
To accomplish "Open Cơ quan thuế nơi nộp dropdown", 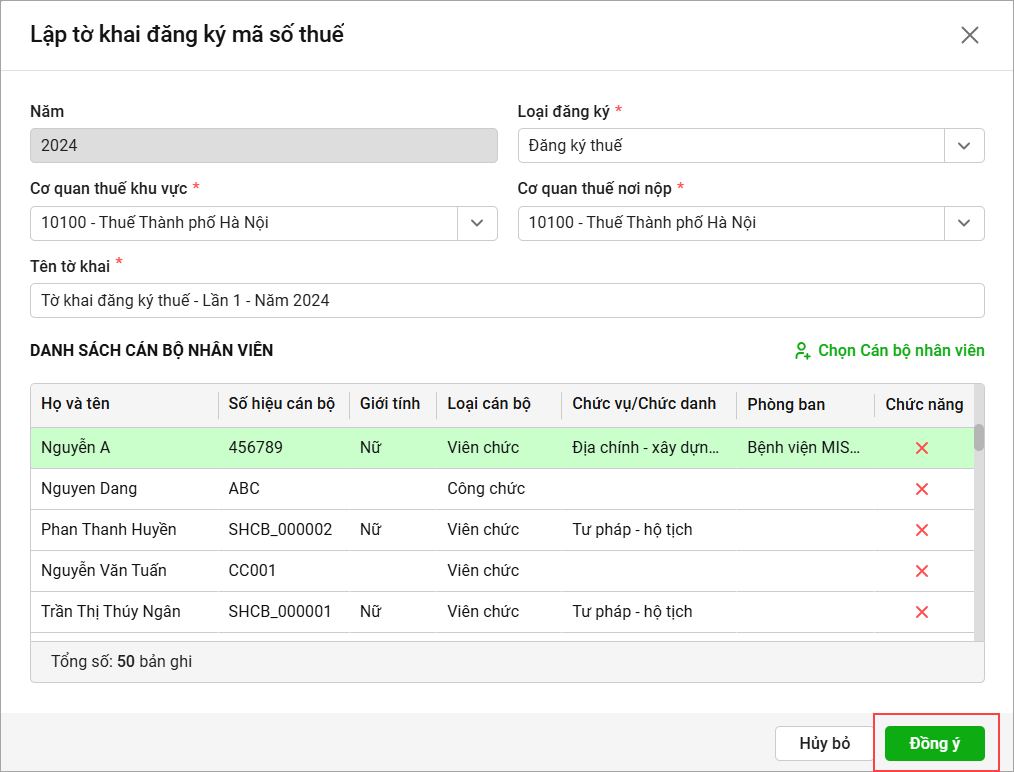I will click(x=964, y=223).
